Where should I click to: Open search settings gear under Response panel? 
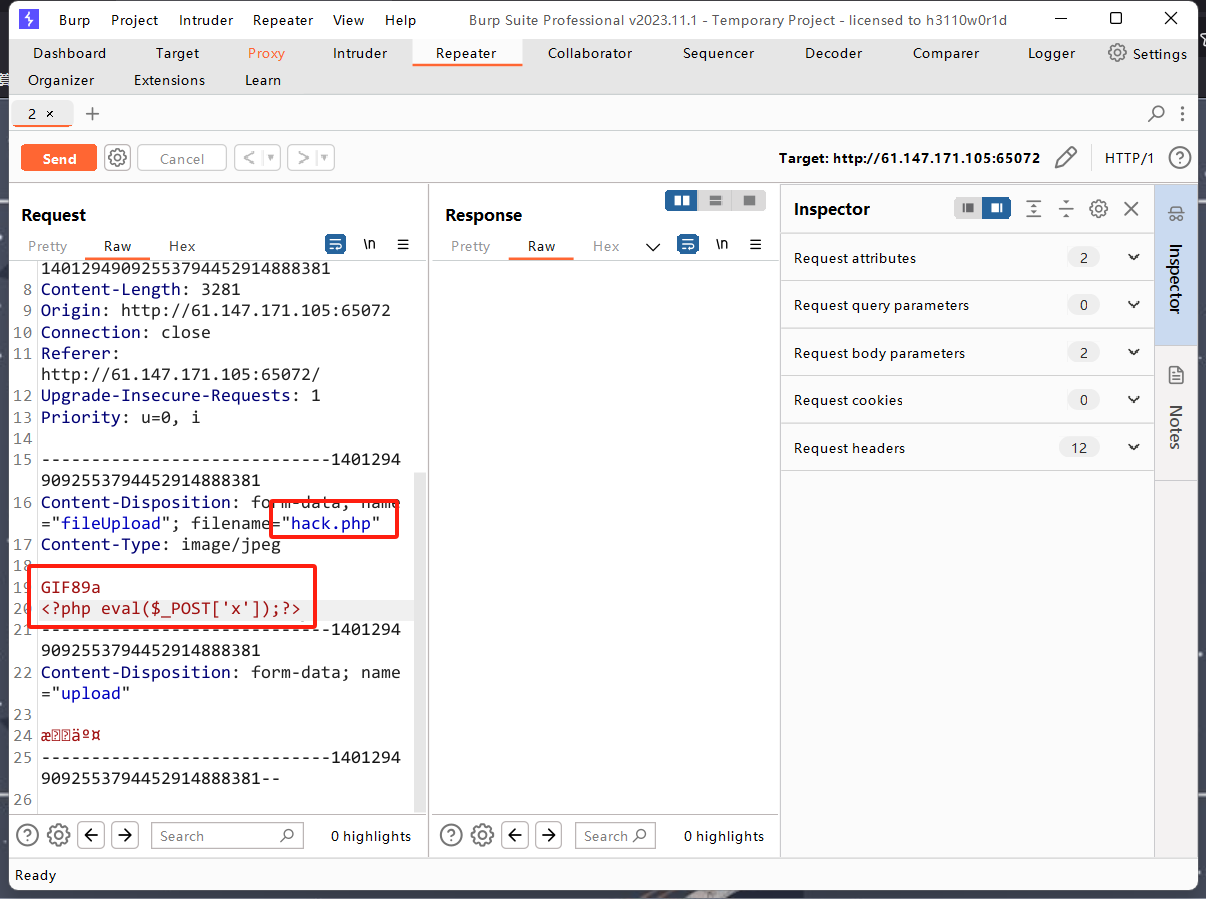click(483, 835)
